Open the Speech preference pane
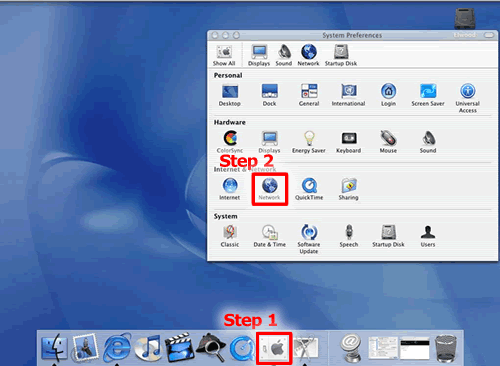This screenshot has width=500, height=366. click(x=349, y=236)
